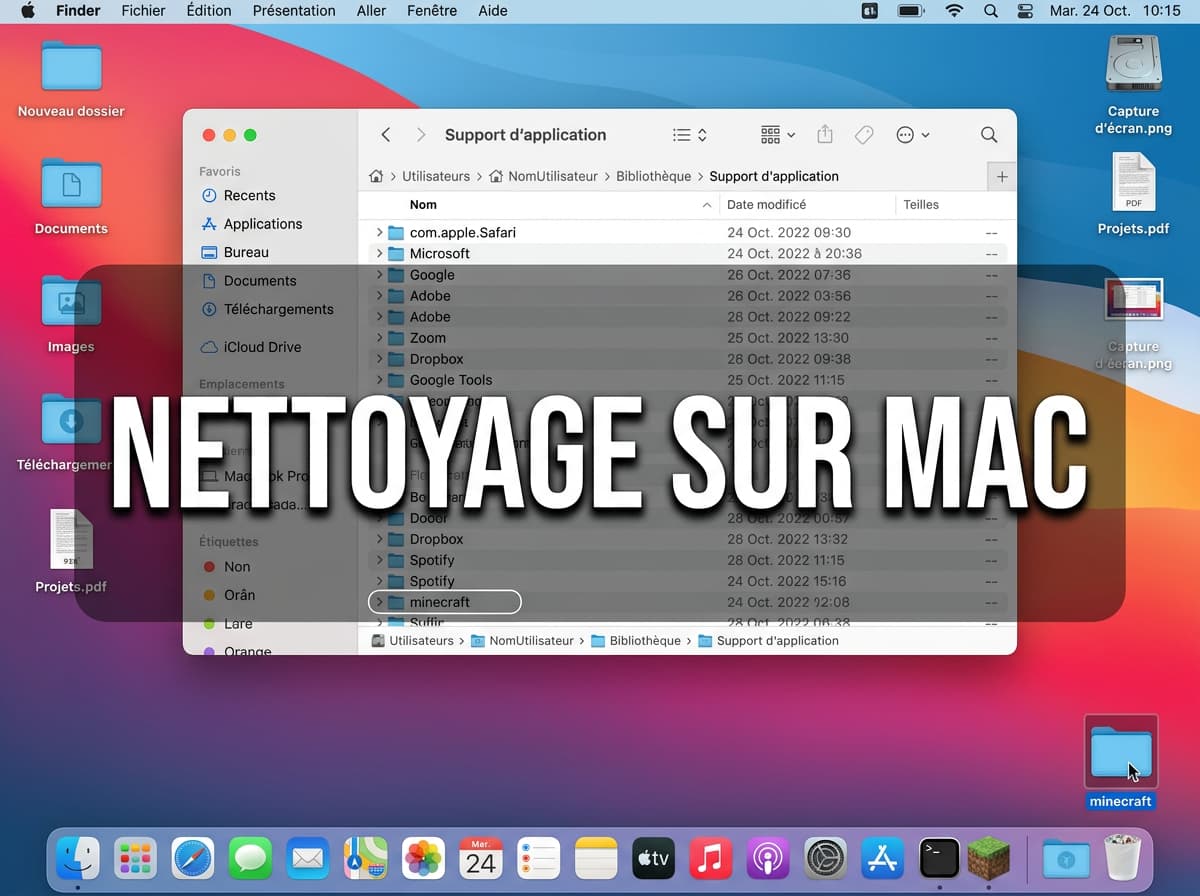
Task: Select the Microsoft folder row
Action: click(687, 253)
